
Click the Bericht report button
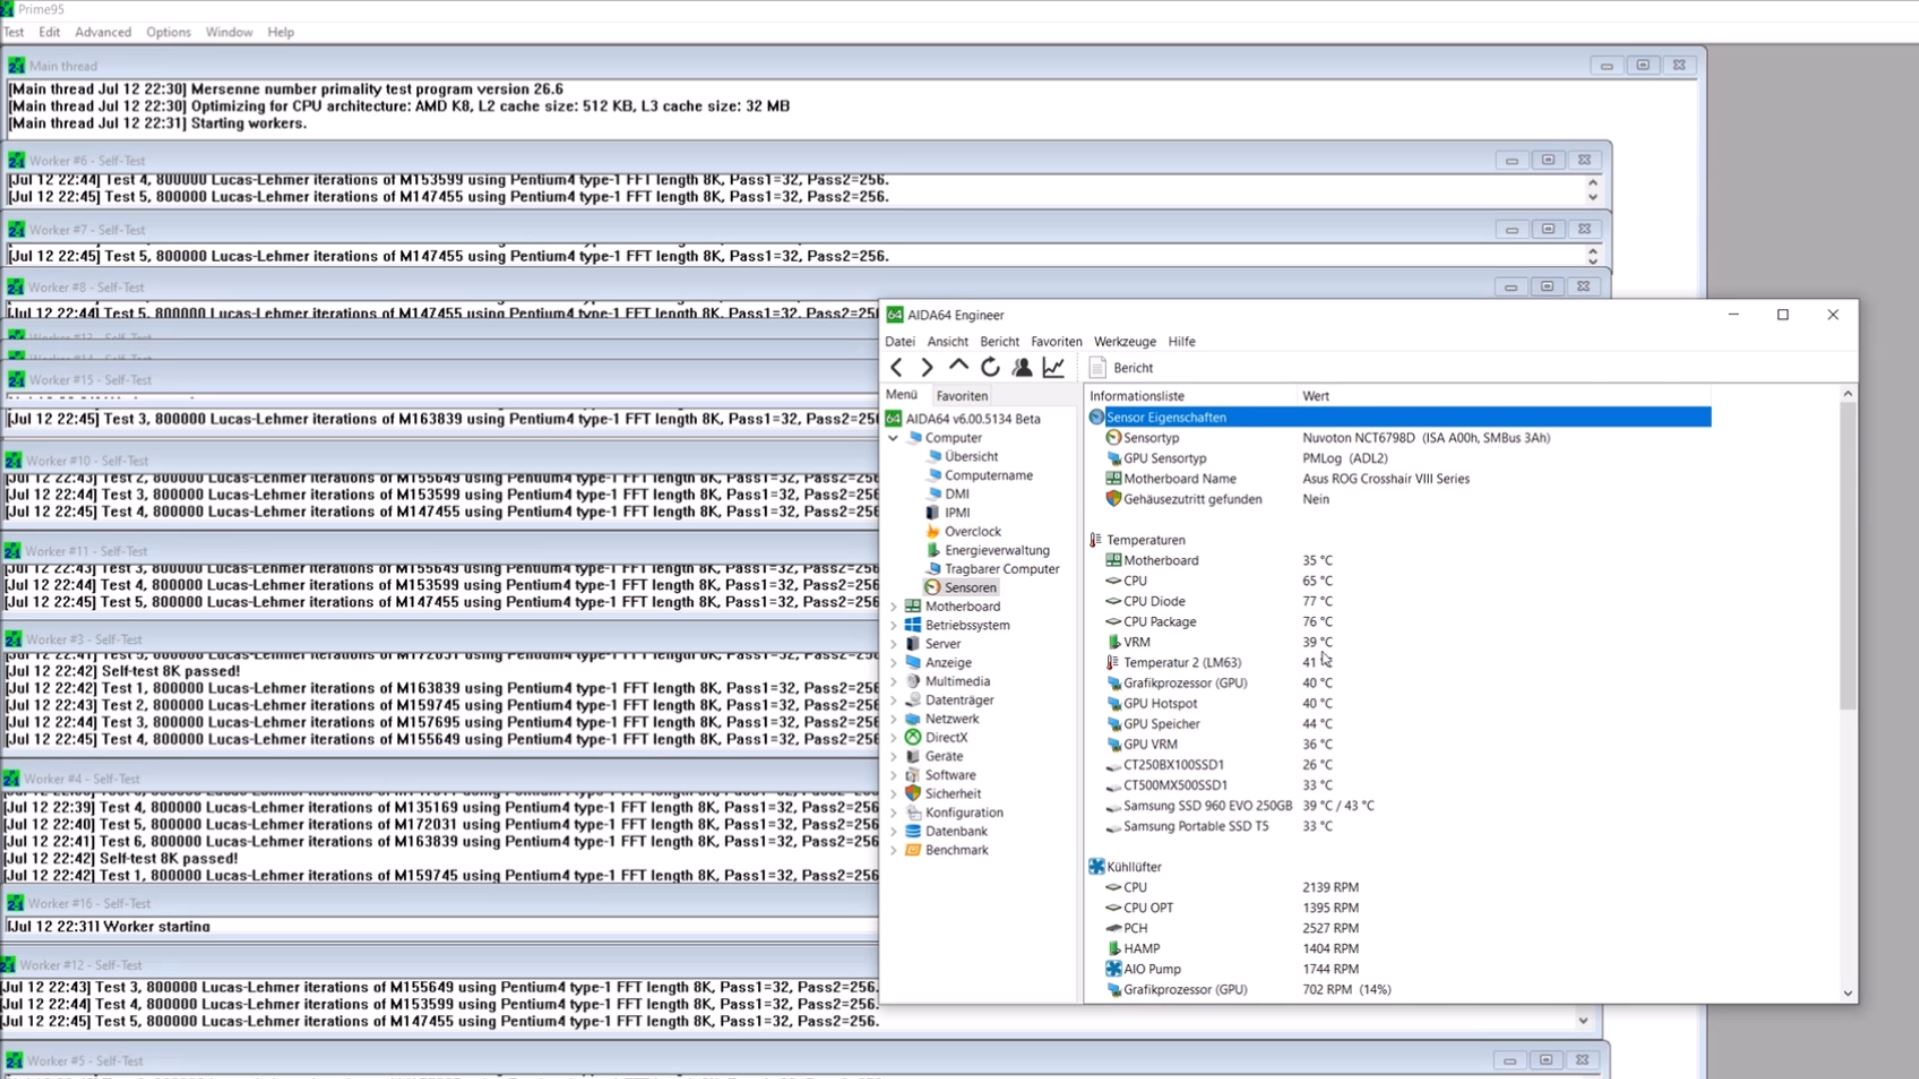pyautogui.click(x=1122, y=368)
